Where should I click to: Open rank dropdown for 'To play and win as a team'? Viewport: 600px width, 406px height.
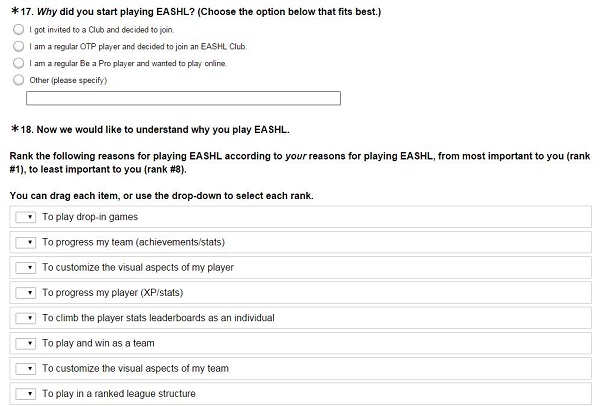pyautogui.click(x=26, y=343)
